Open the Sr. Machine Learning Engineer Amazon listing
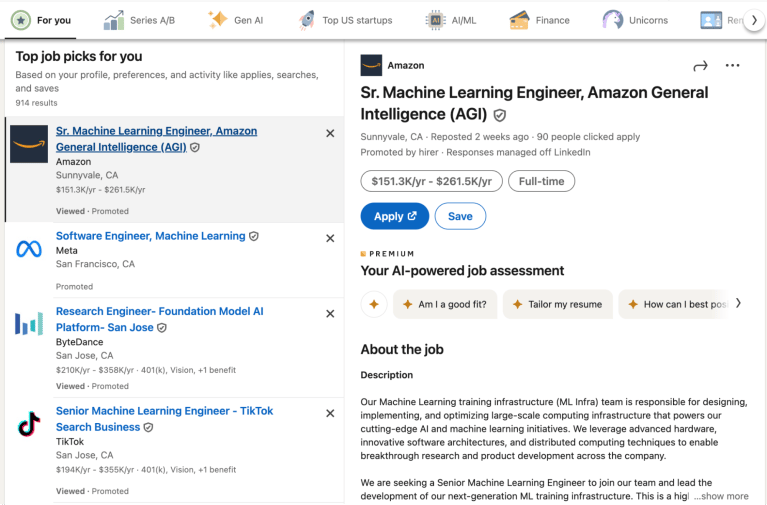Screen dimensions: 767x505 [156, 139]
